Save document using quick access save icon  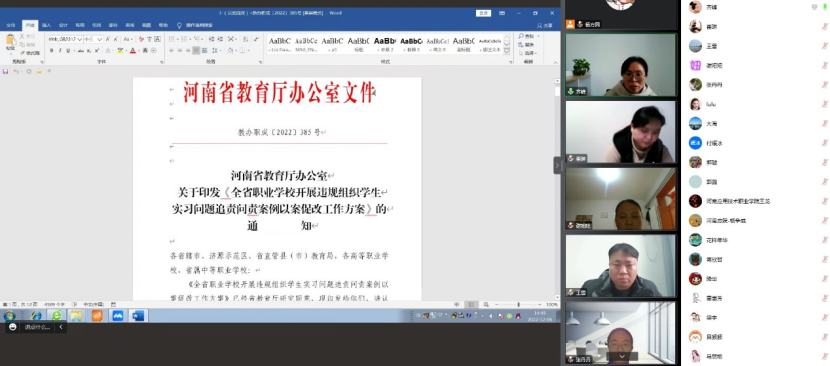[6, 71]
